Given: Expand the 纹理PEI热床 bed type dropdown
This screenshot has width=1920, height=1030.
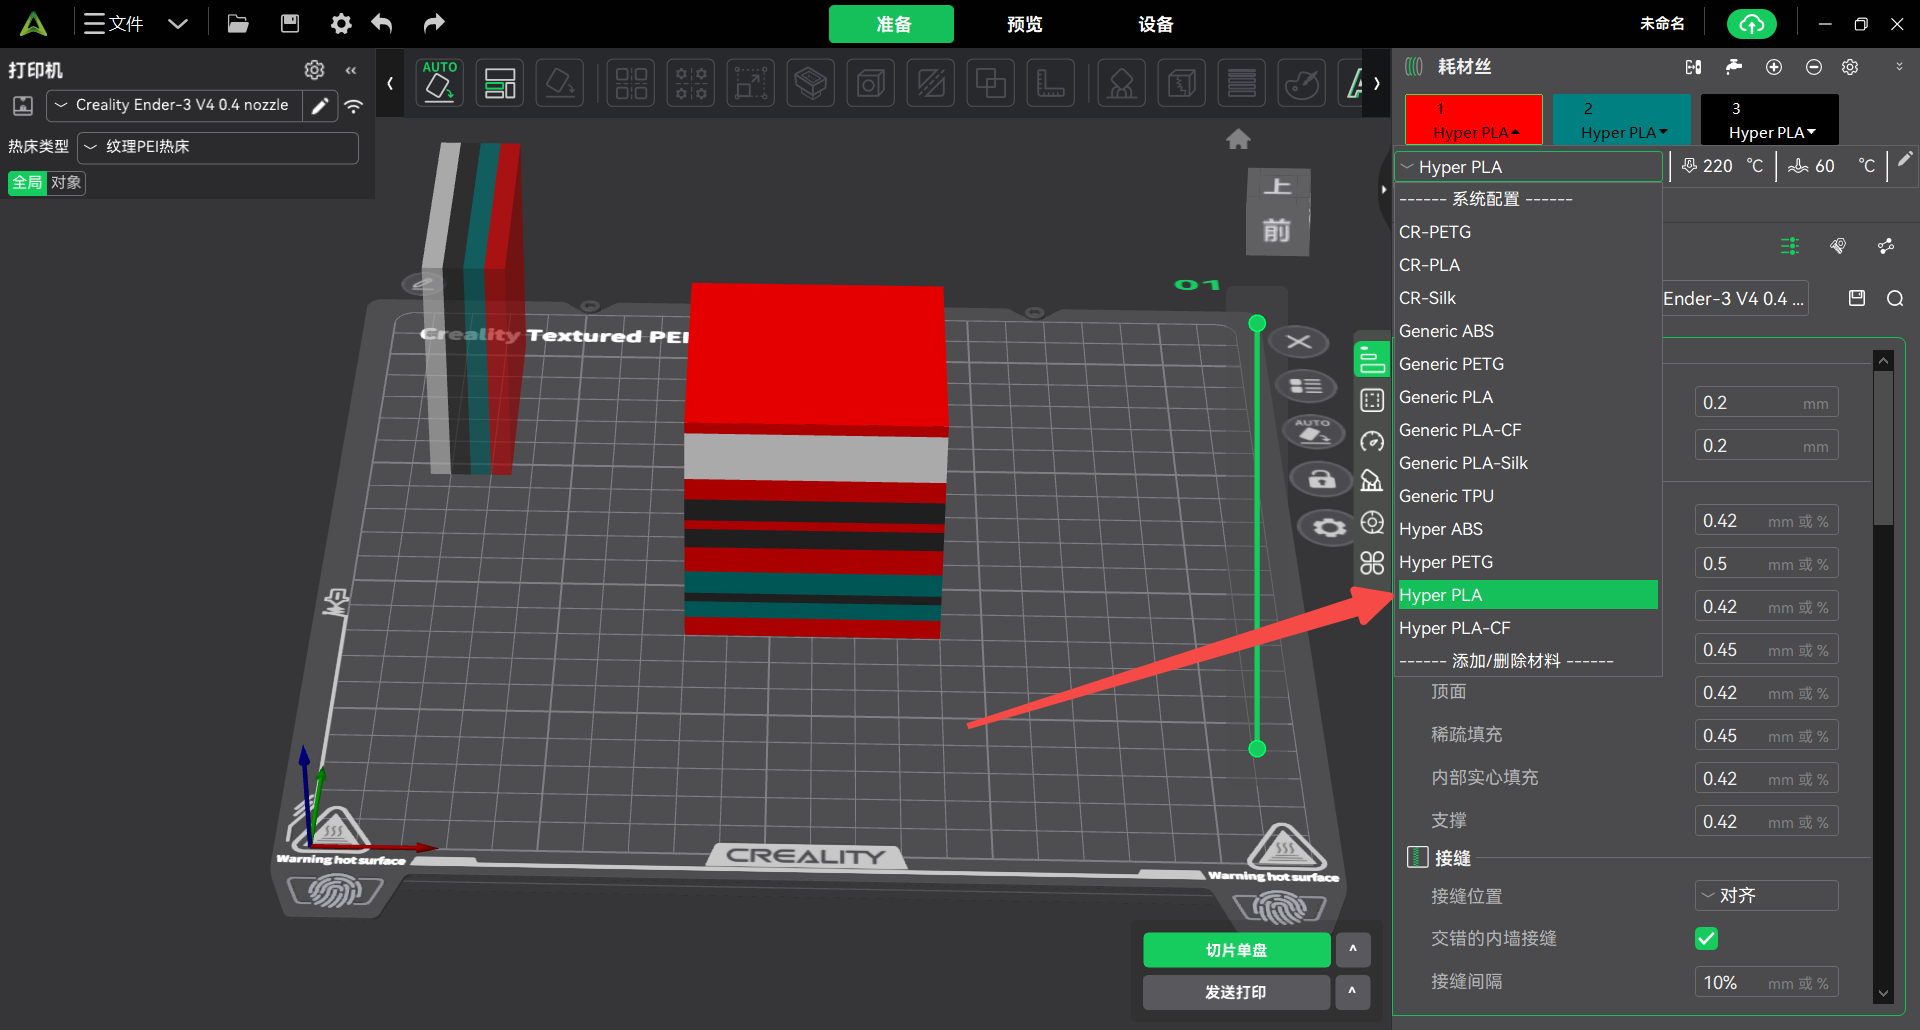Looking at the screenshot, I should (218, 147).
